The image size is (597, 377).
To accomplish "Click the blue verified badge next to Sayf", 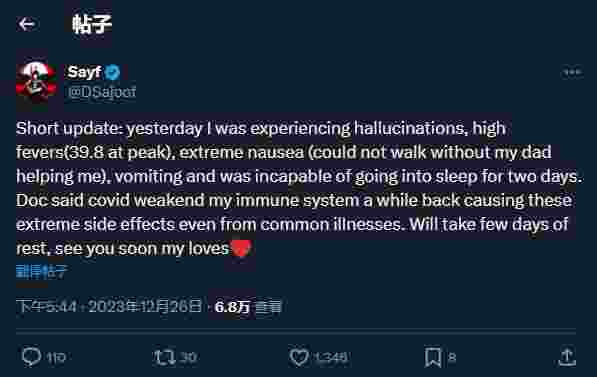I will 112,72.
